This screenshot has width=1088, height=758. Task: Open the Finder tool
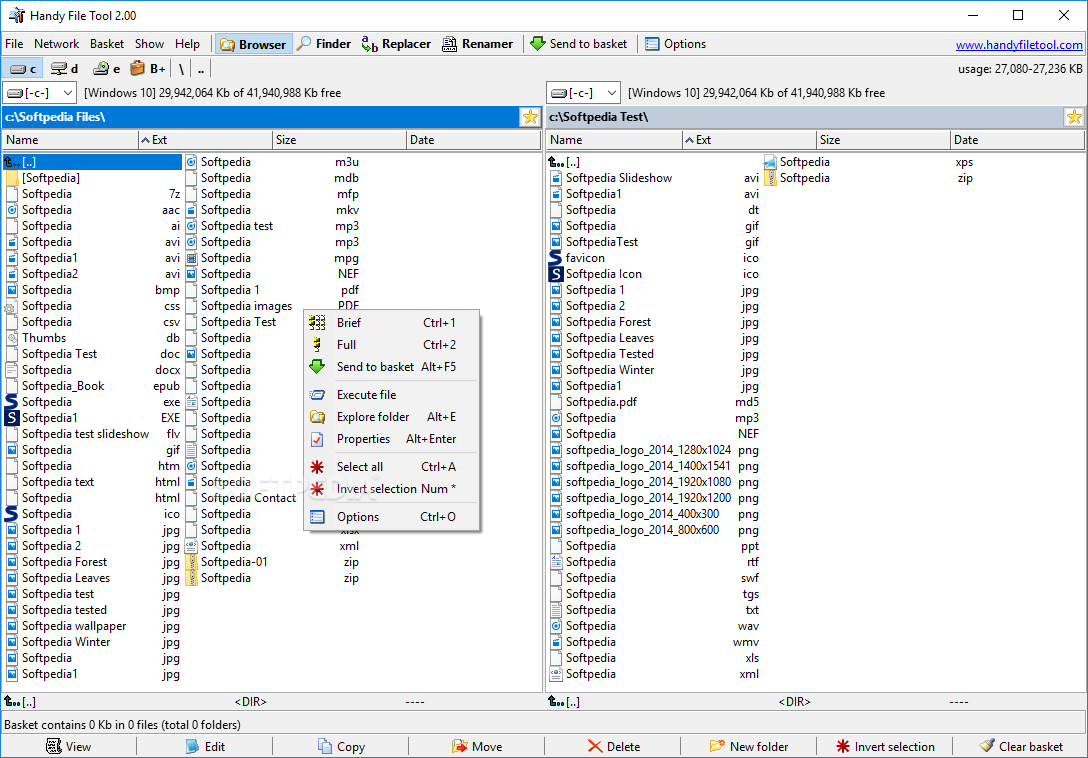coord(324,44)
